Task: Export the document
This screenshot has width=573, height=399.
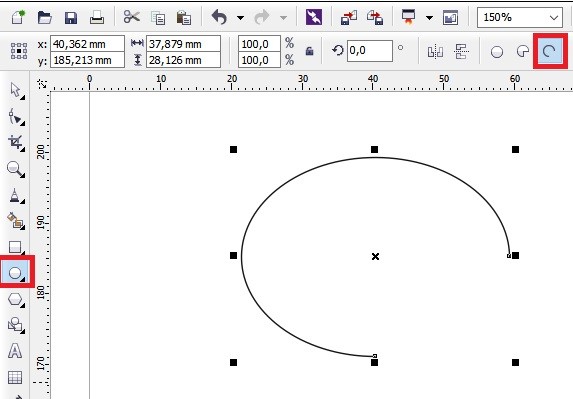Action: coord(375,18)
